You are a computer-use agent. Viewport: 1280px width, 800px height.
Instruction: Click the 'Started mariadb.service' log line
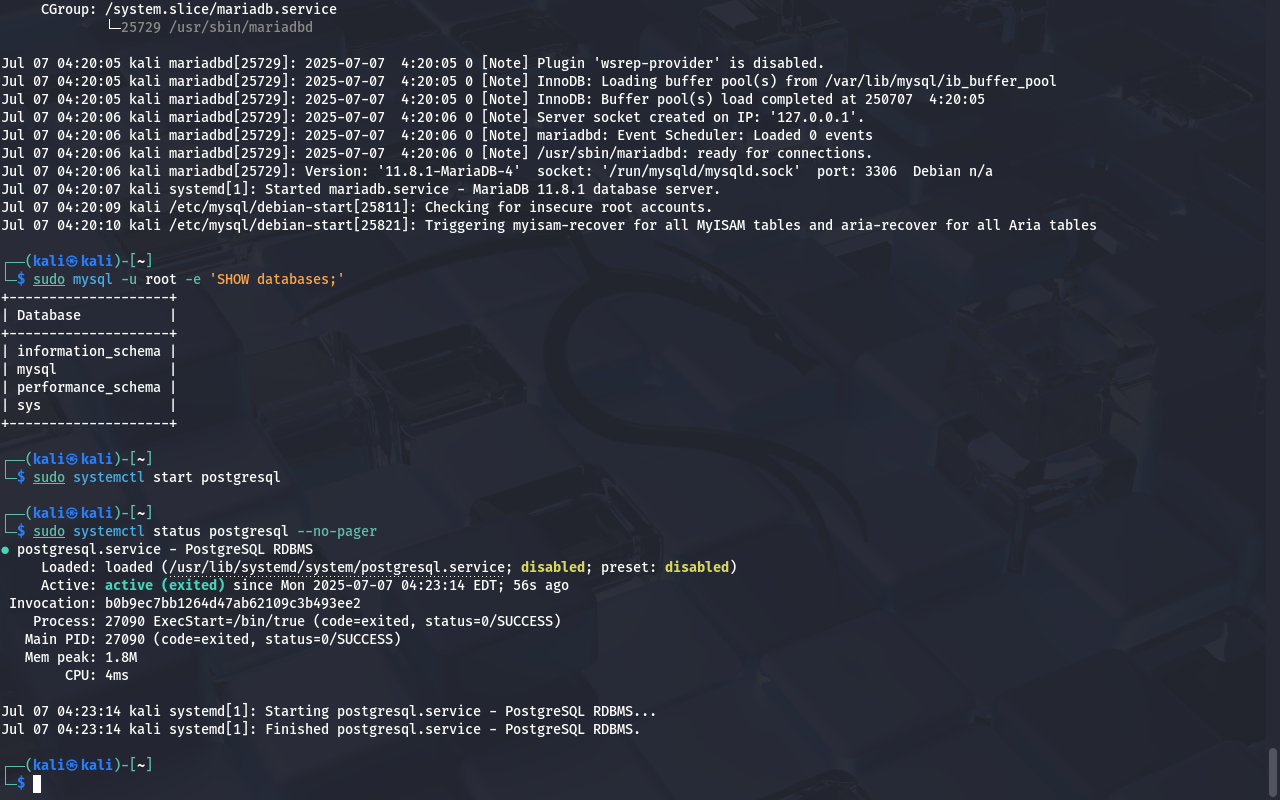coord(361,189)
